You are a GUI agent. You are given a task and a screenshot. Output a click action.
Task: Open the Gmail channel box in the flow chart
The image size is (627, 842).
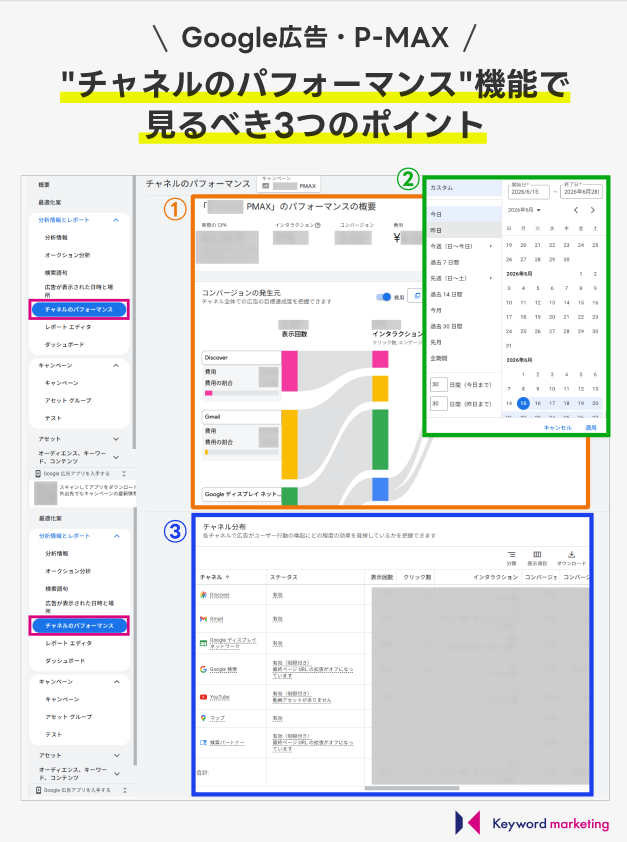242,417
